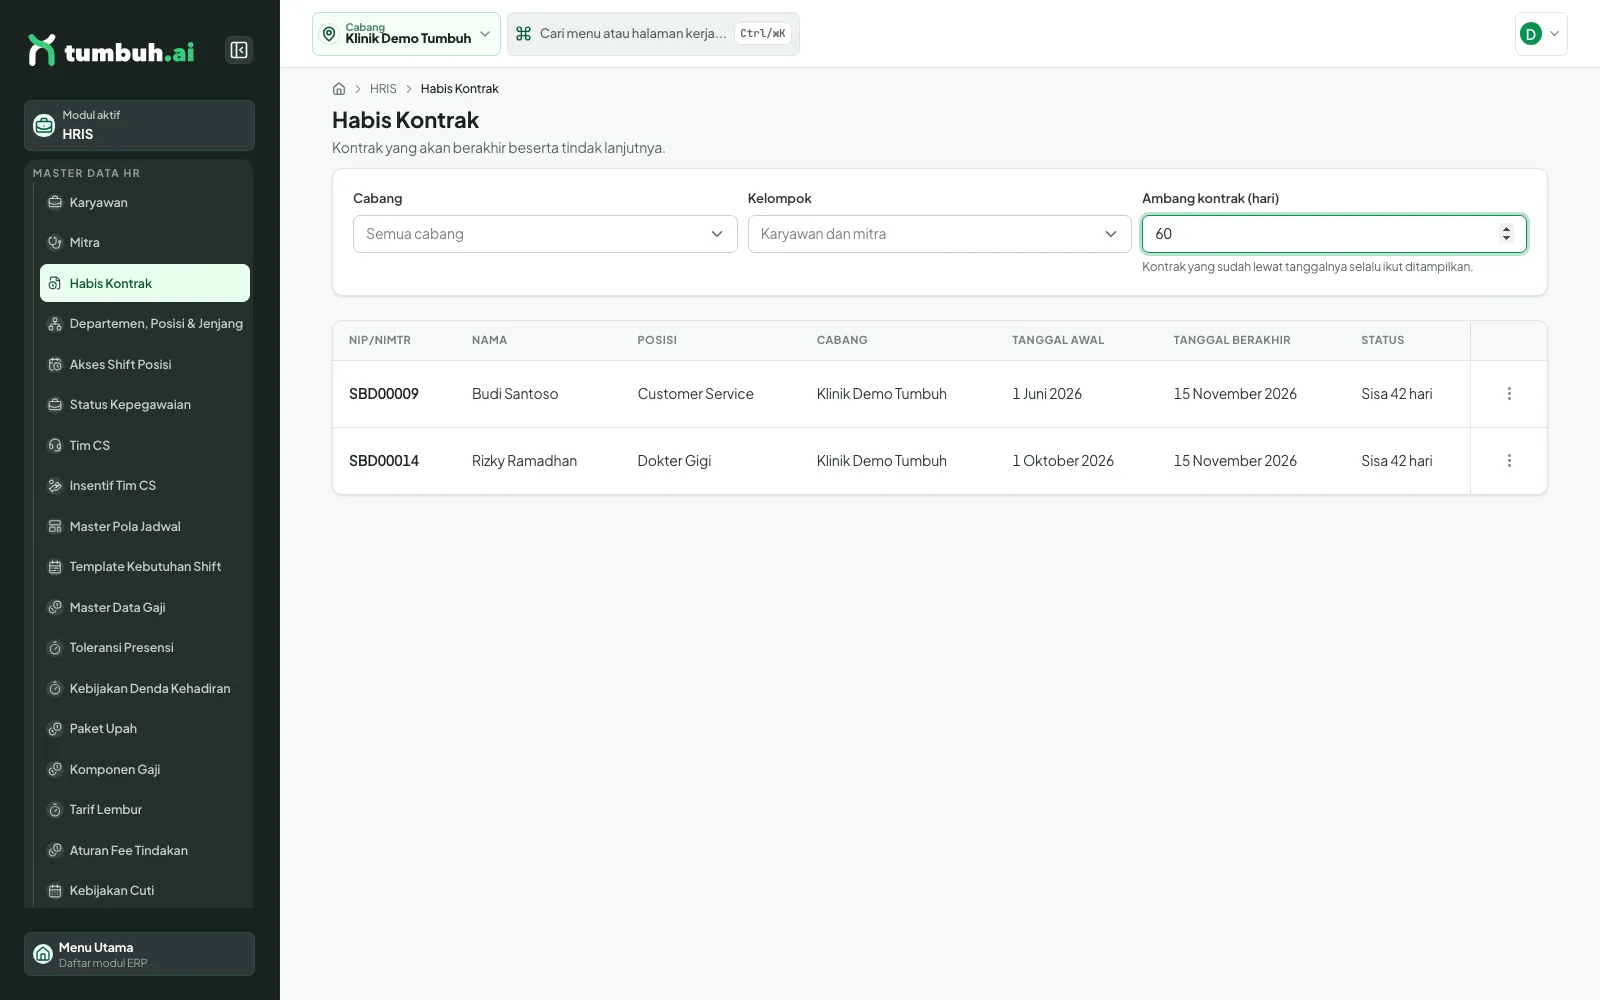Click the Akses Shift Posisi icon
Image resolution: width=1600 pixels, height=1000 pixels.
[x=55, y=365]
